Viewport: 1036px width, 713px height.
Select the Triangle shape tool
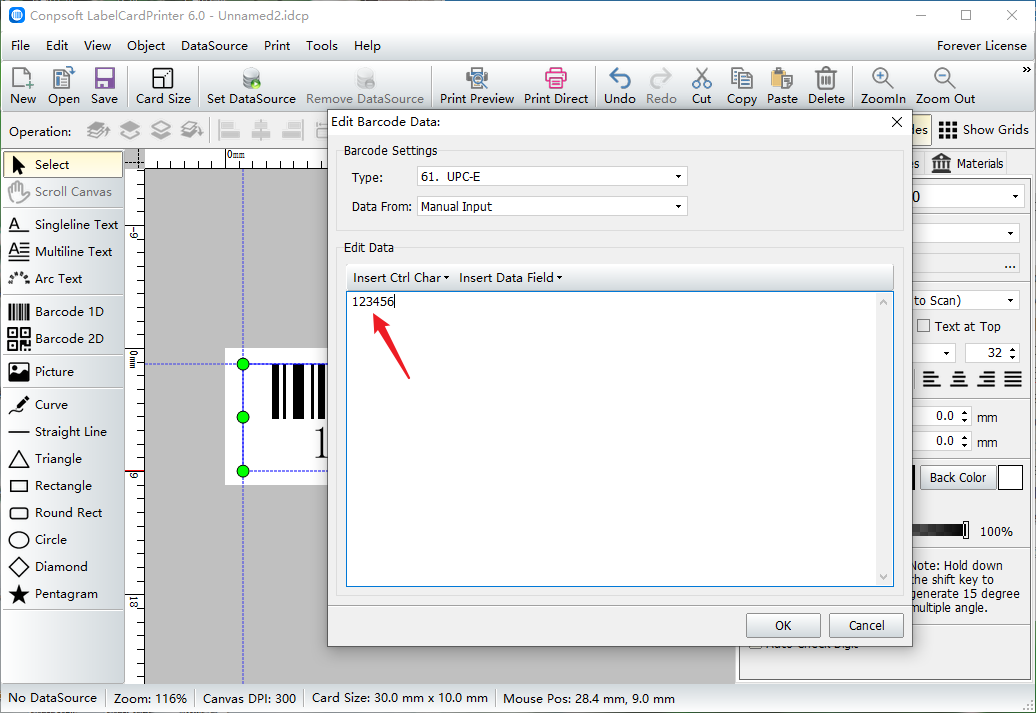click(x=63, y=459)
